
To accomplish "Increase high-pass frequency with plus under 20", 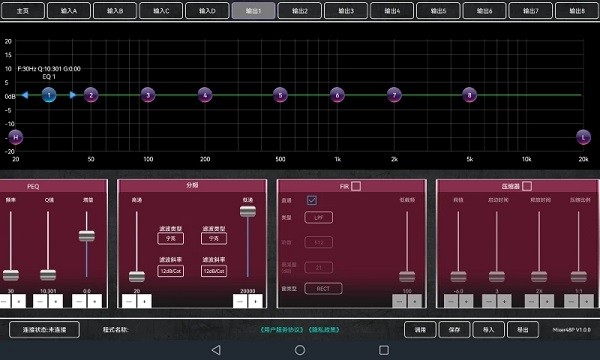I will pyautogui.click(x=144, y=301).
